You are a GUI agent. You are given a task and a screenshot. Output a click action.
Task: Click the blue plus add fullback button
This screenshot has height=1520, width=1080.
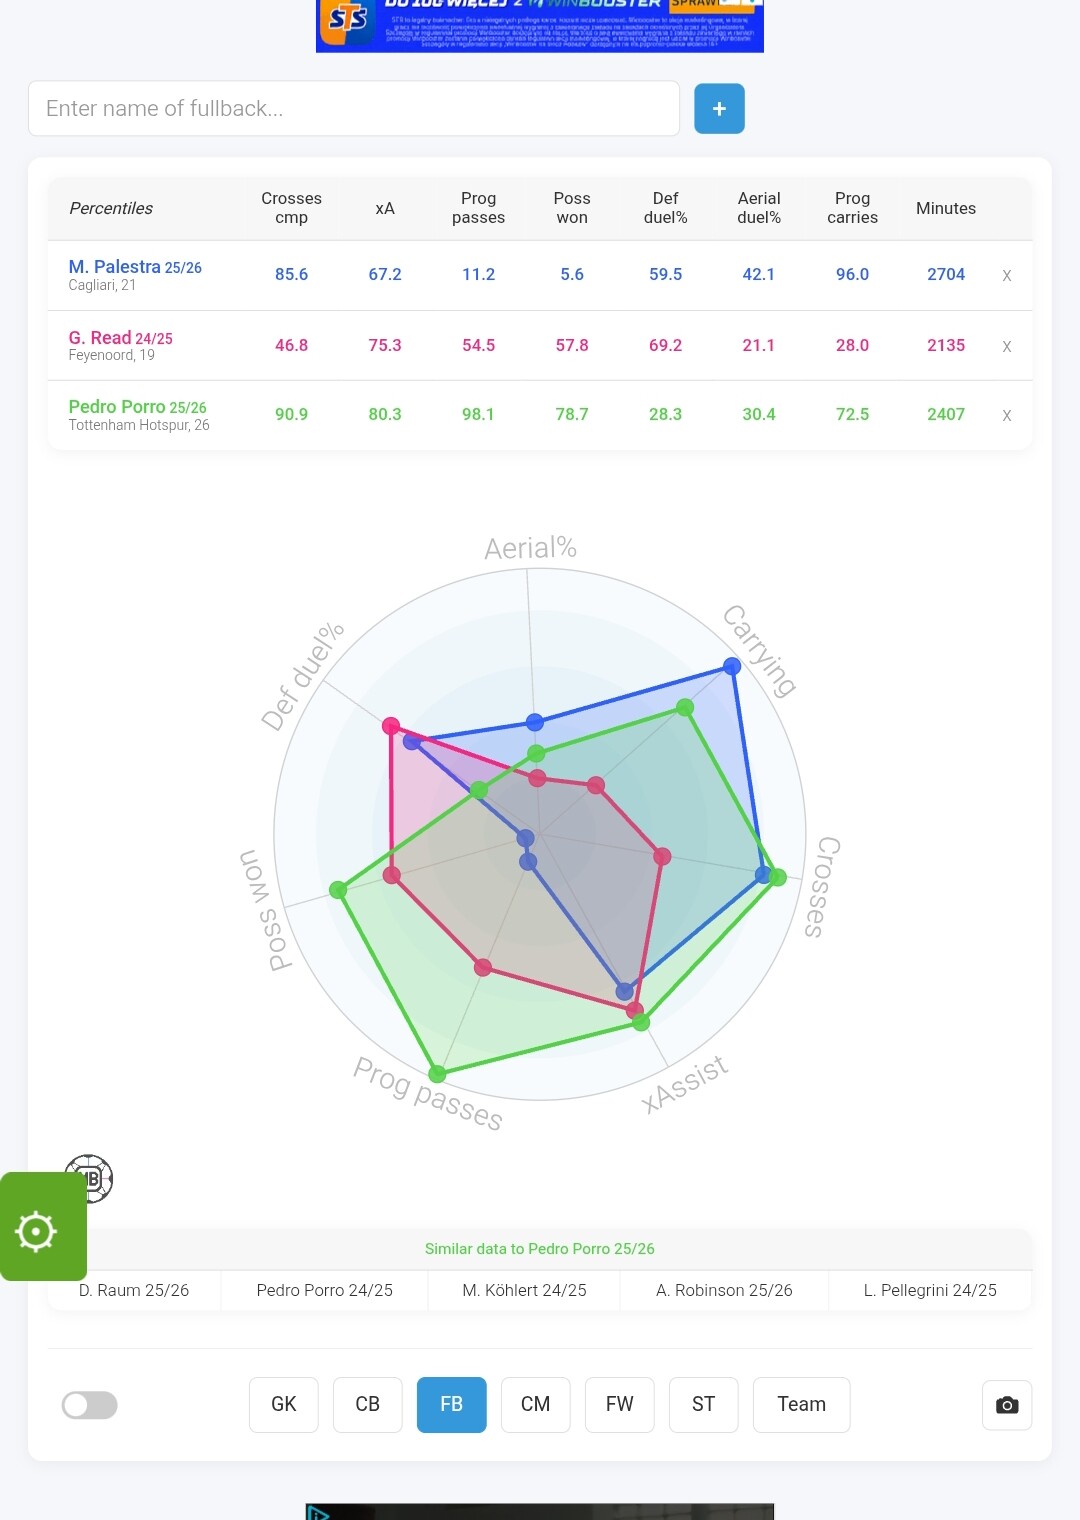pos(719,109)
